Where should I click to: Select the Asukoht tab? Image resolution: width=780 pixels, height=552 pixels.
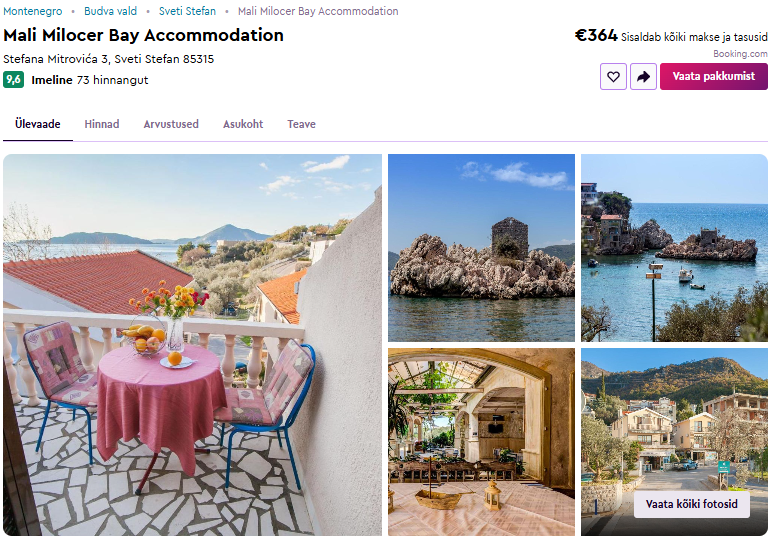click(243, 124)
